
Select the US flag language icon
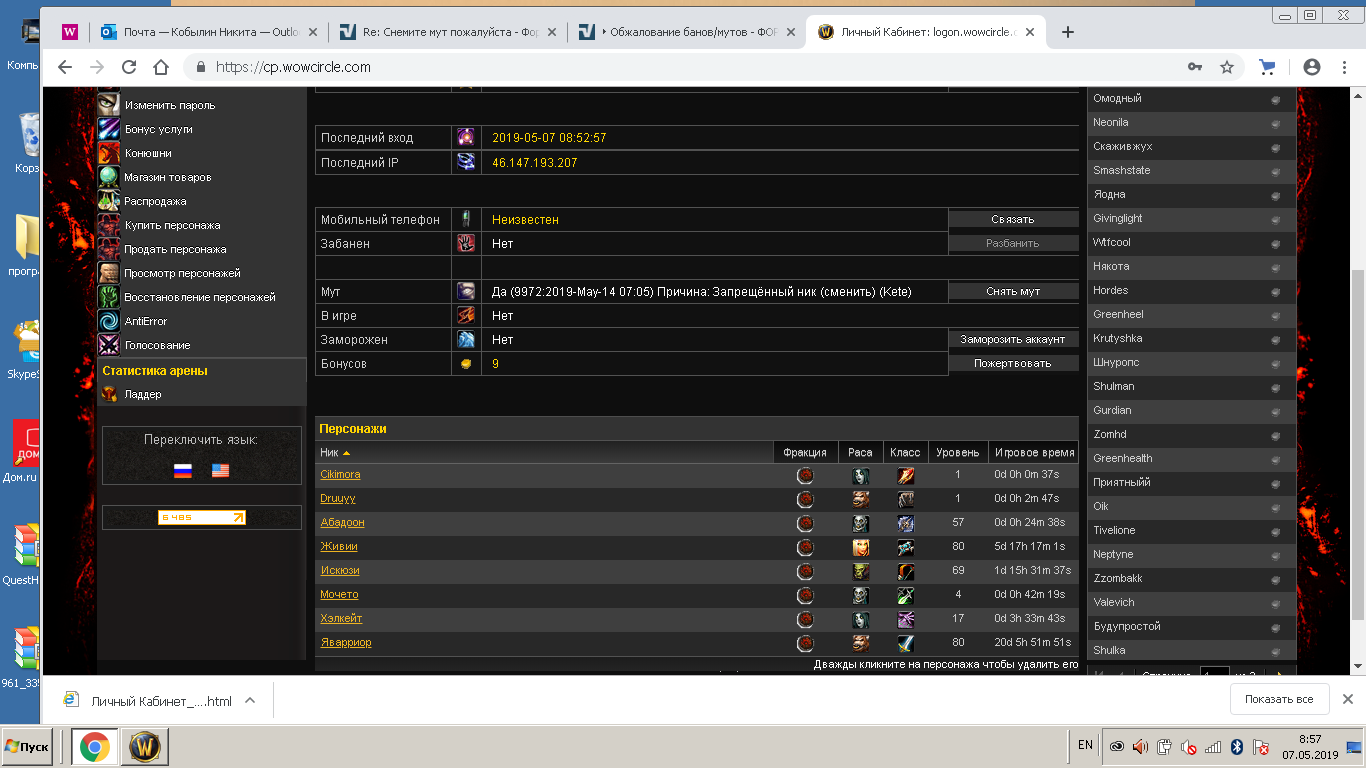pyautogui.click(x=220, y=470)
